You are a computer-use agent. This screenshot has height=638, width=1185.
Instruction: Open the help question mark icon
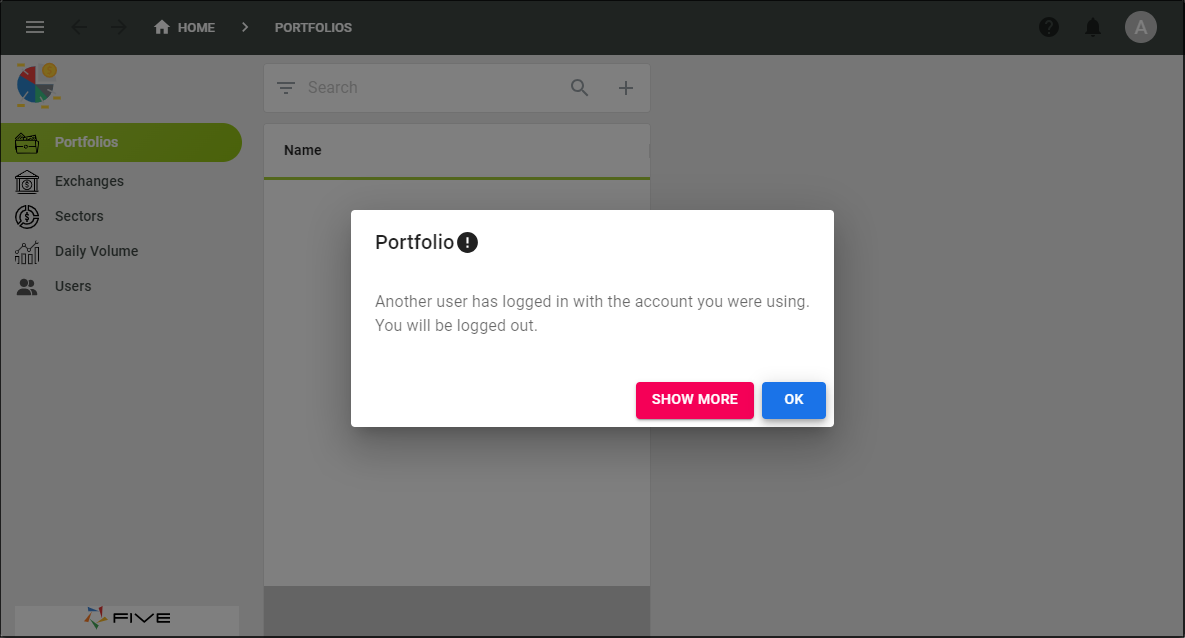pos(1048,27)
